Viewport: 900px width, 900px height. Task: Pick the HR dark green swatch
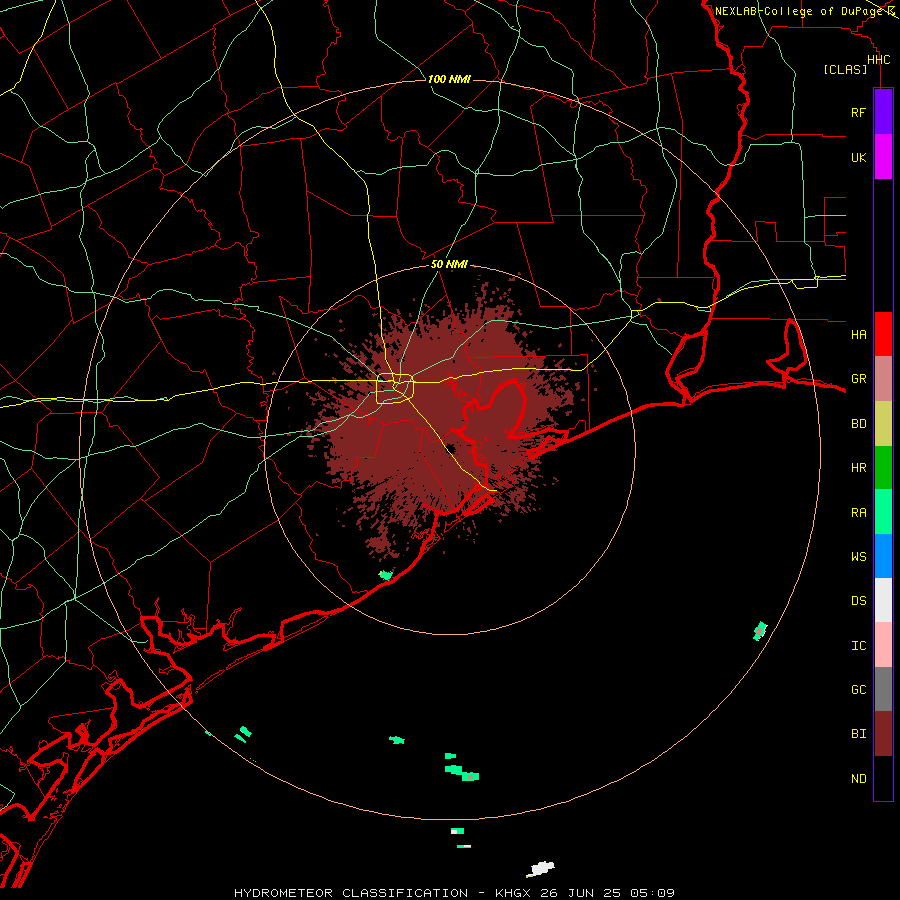(883, 468)
